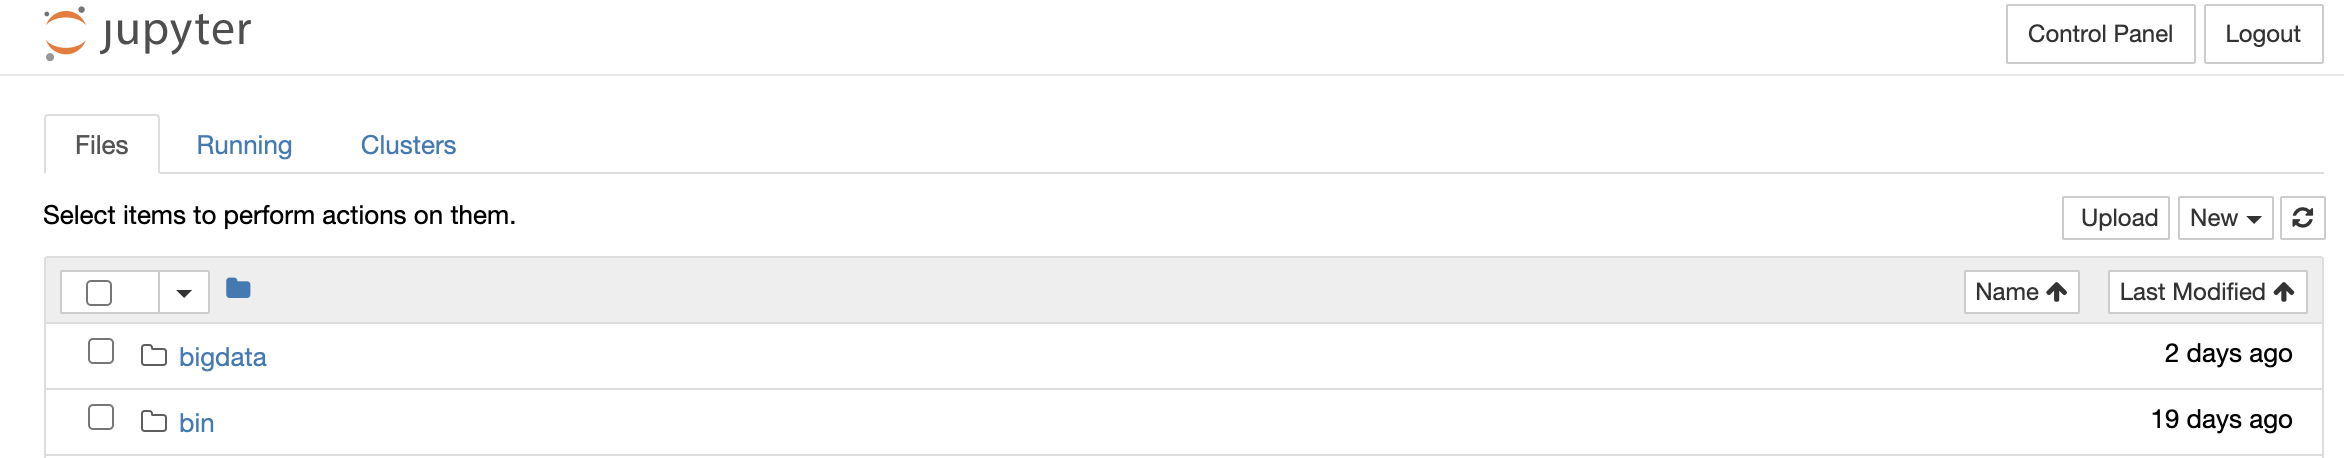
Task: Click the Jupyter logo icon
Action: [66, 33]
